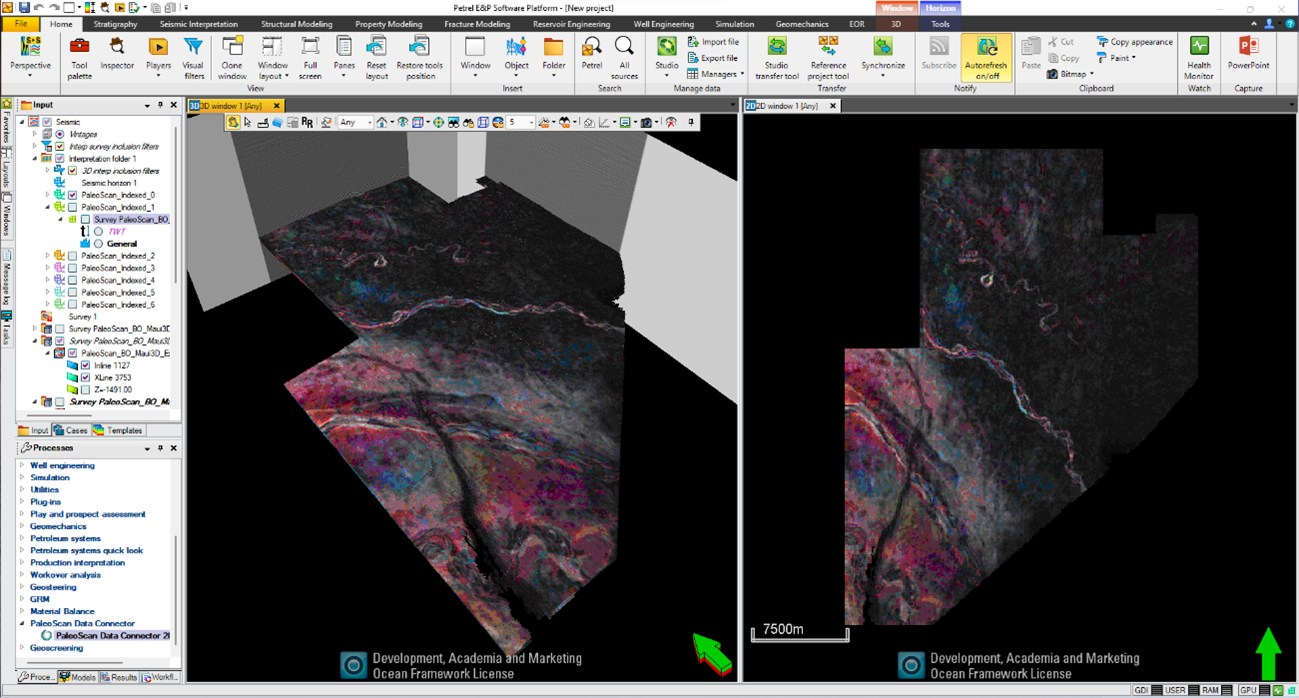This screenshot has width=1299, height=698.
Task: Collapse the Interpretation folder 1 node
Action: pyautogui.click(x=35, y=159)
